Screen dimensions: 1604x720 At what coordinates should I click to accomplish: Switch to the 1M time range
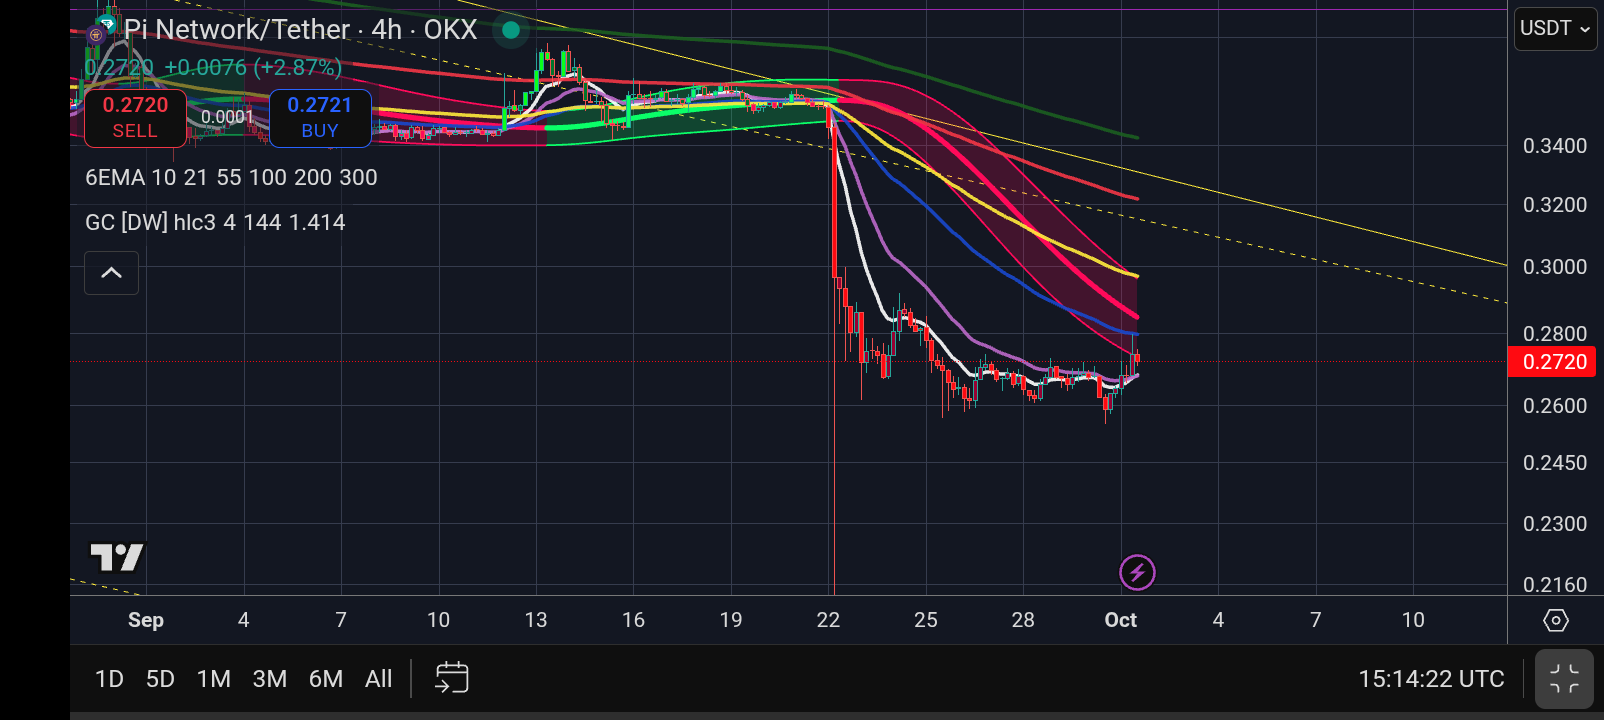coord(214,679)
